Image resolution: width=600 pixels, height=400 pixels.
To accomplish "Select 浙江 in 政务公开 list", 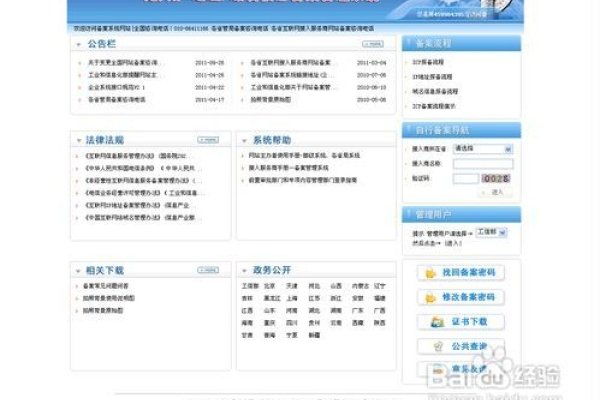I will coord(336,298).
